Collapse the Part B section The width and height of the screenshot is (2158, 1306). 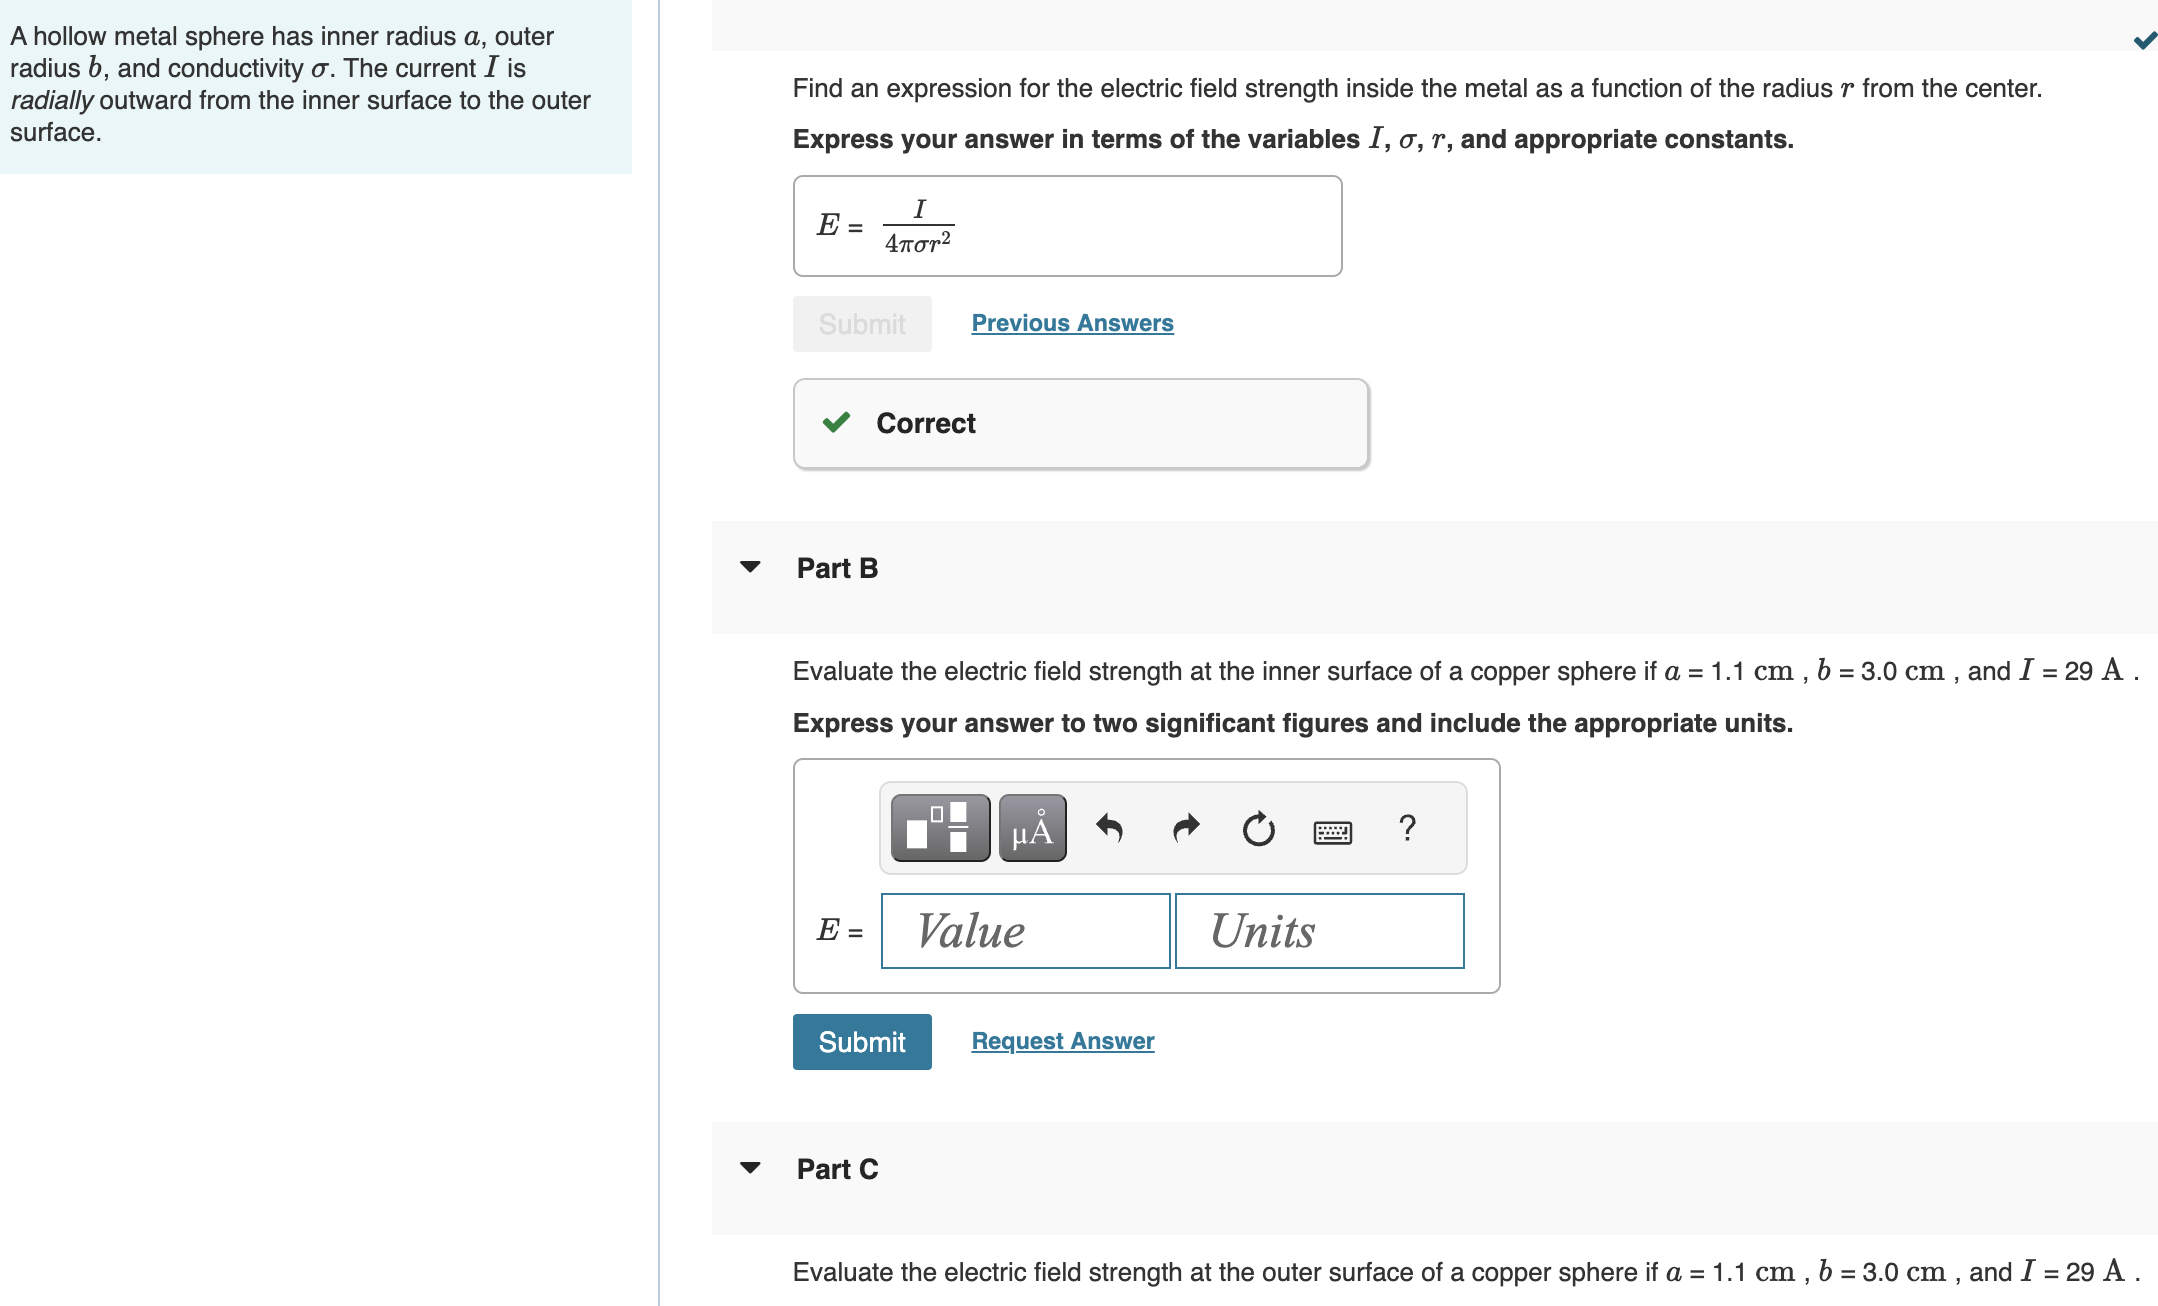coord(751,568)
